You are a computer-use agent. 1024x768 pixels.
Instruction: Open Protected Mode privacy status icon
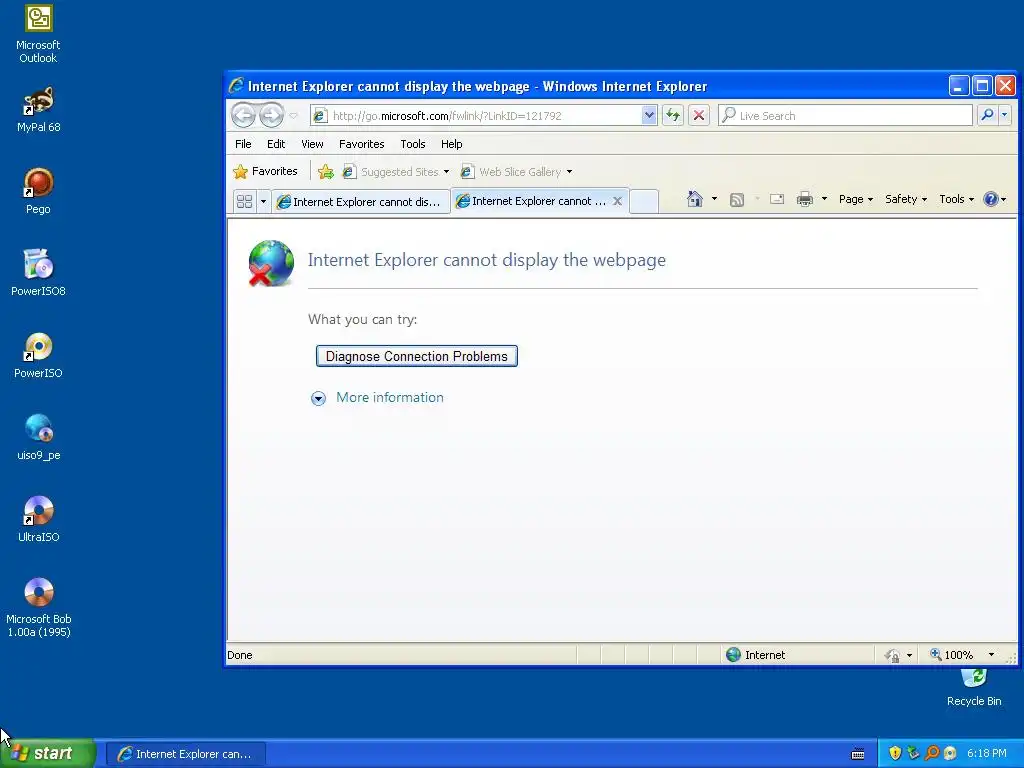point(892,655)
